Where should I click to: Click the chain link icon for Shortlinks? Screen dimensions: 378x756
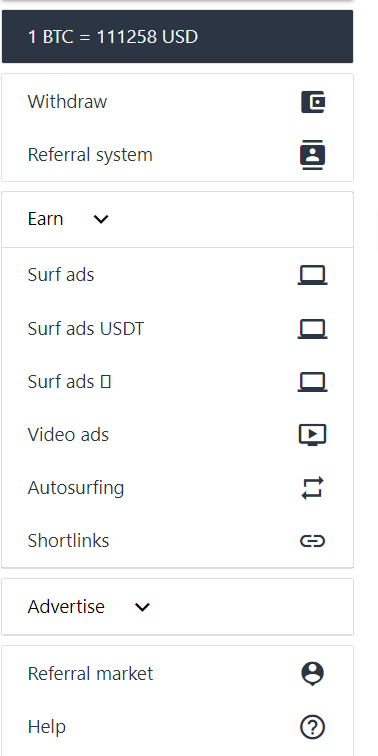(x=312, y=541)
